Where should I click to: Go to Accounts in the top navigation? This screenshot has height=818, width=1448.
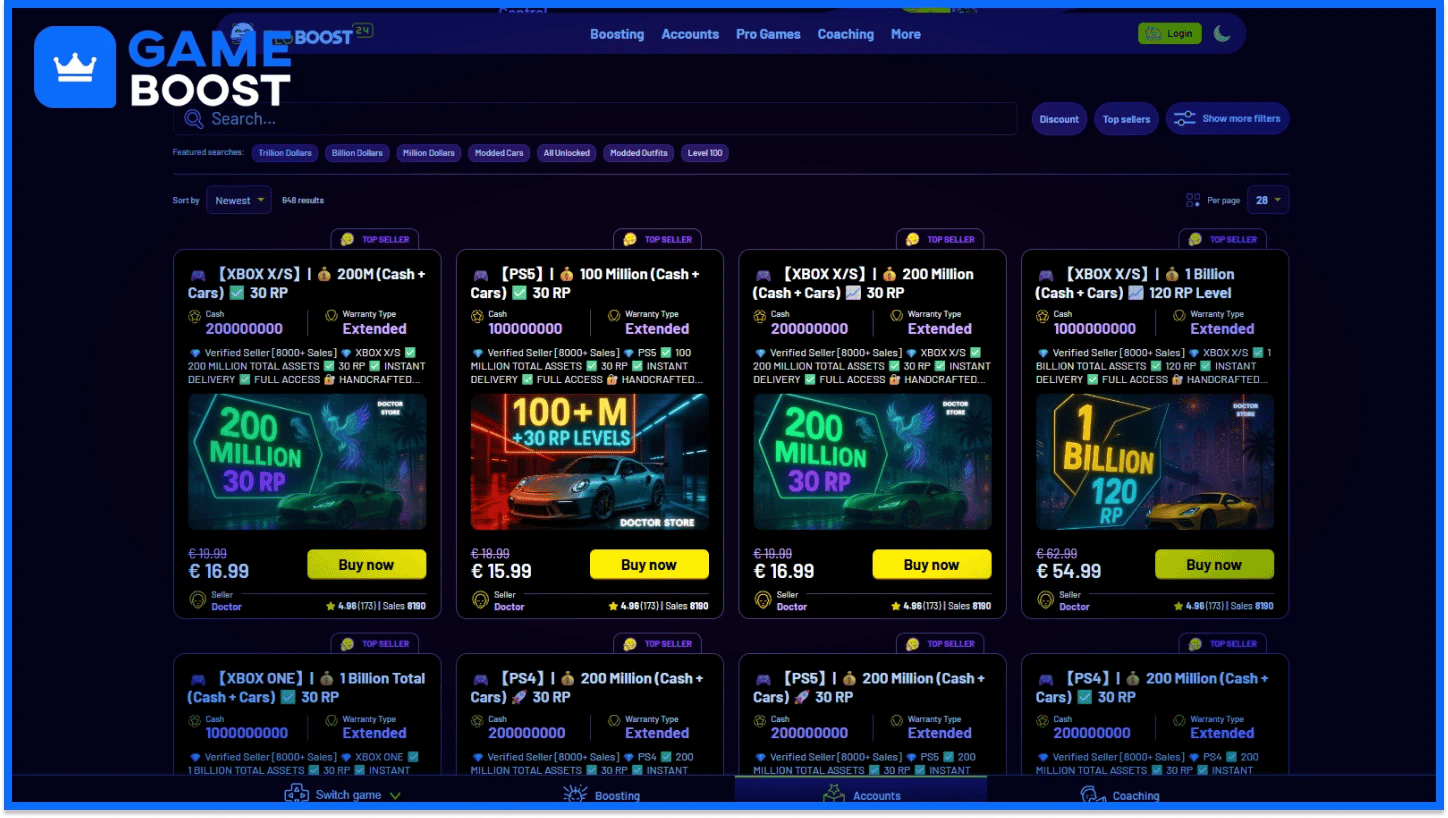click(690, 34)
